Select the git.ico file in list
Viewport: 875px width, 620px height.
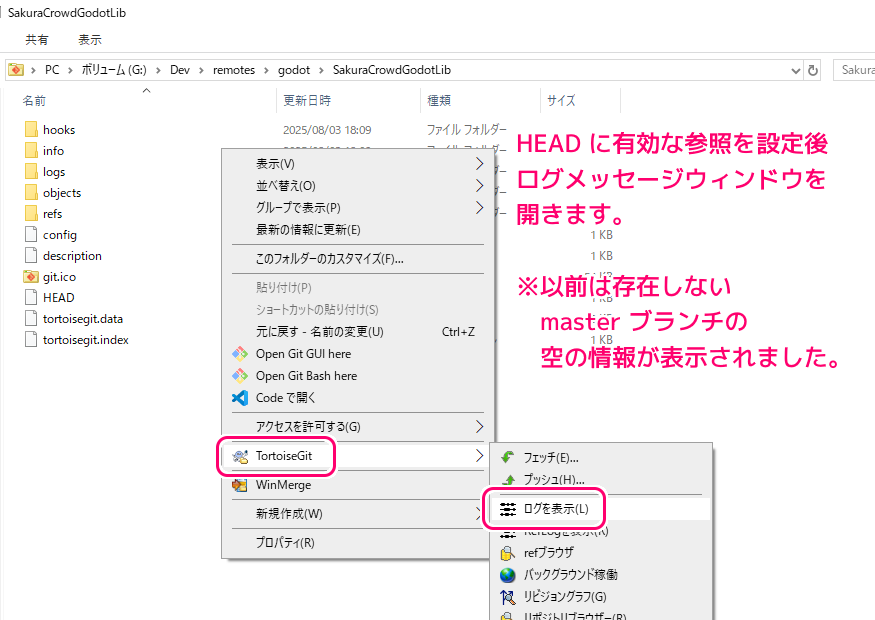(x=59, y=277)
